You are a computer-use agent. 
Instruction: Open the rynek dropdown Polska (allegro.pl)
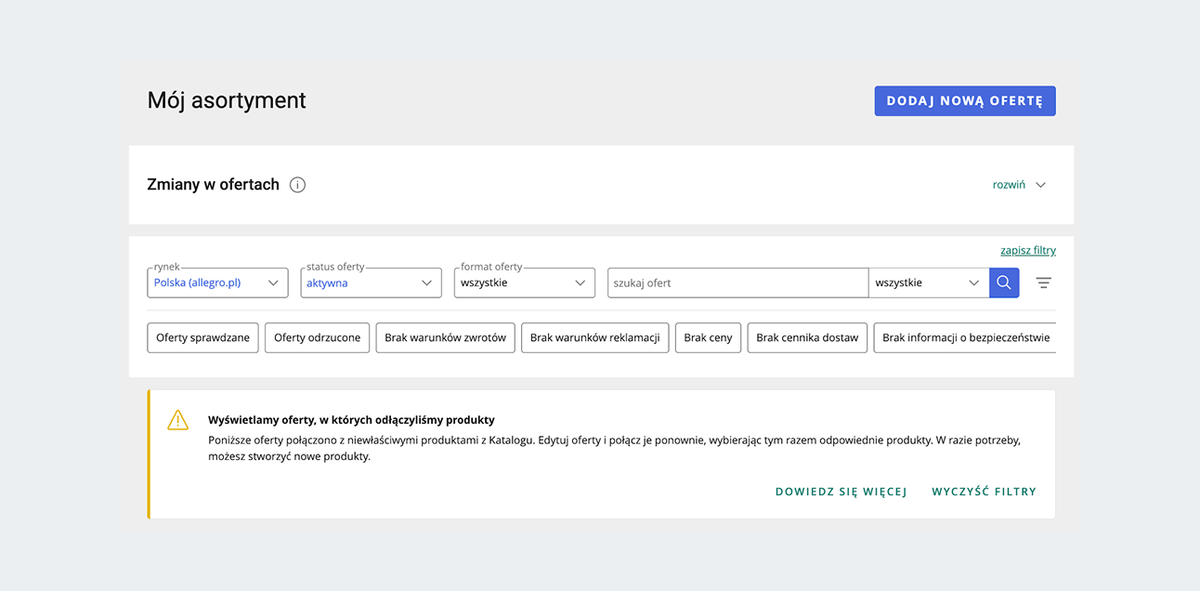(x=217, y=283)
